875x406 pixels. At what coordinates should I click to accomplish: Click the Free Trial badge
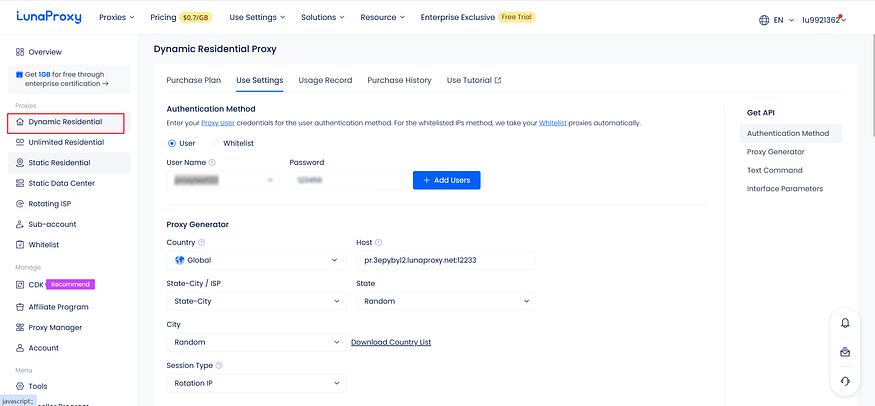[517, 17]
